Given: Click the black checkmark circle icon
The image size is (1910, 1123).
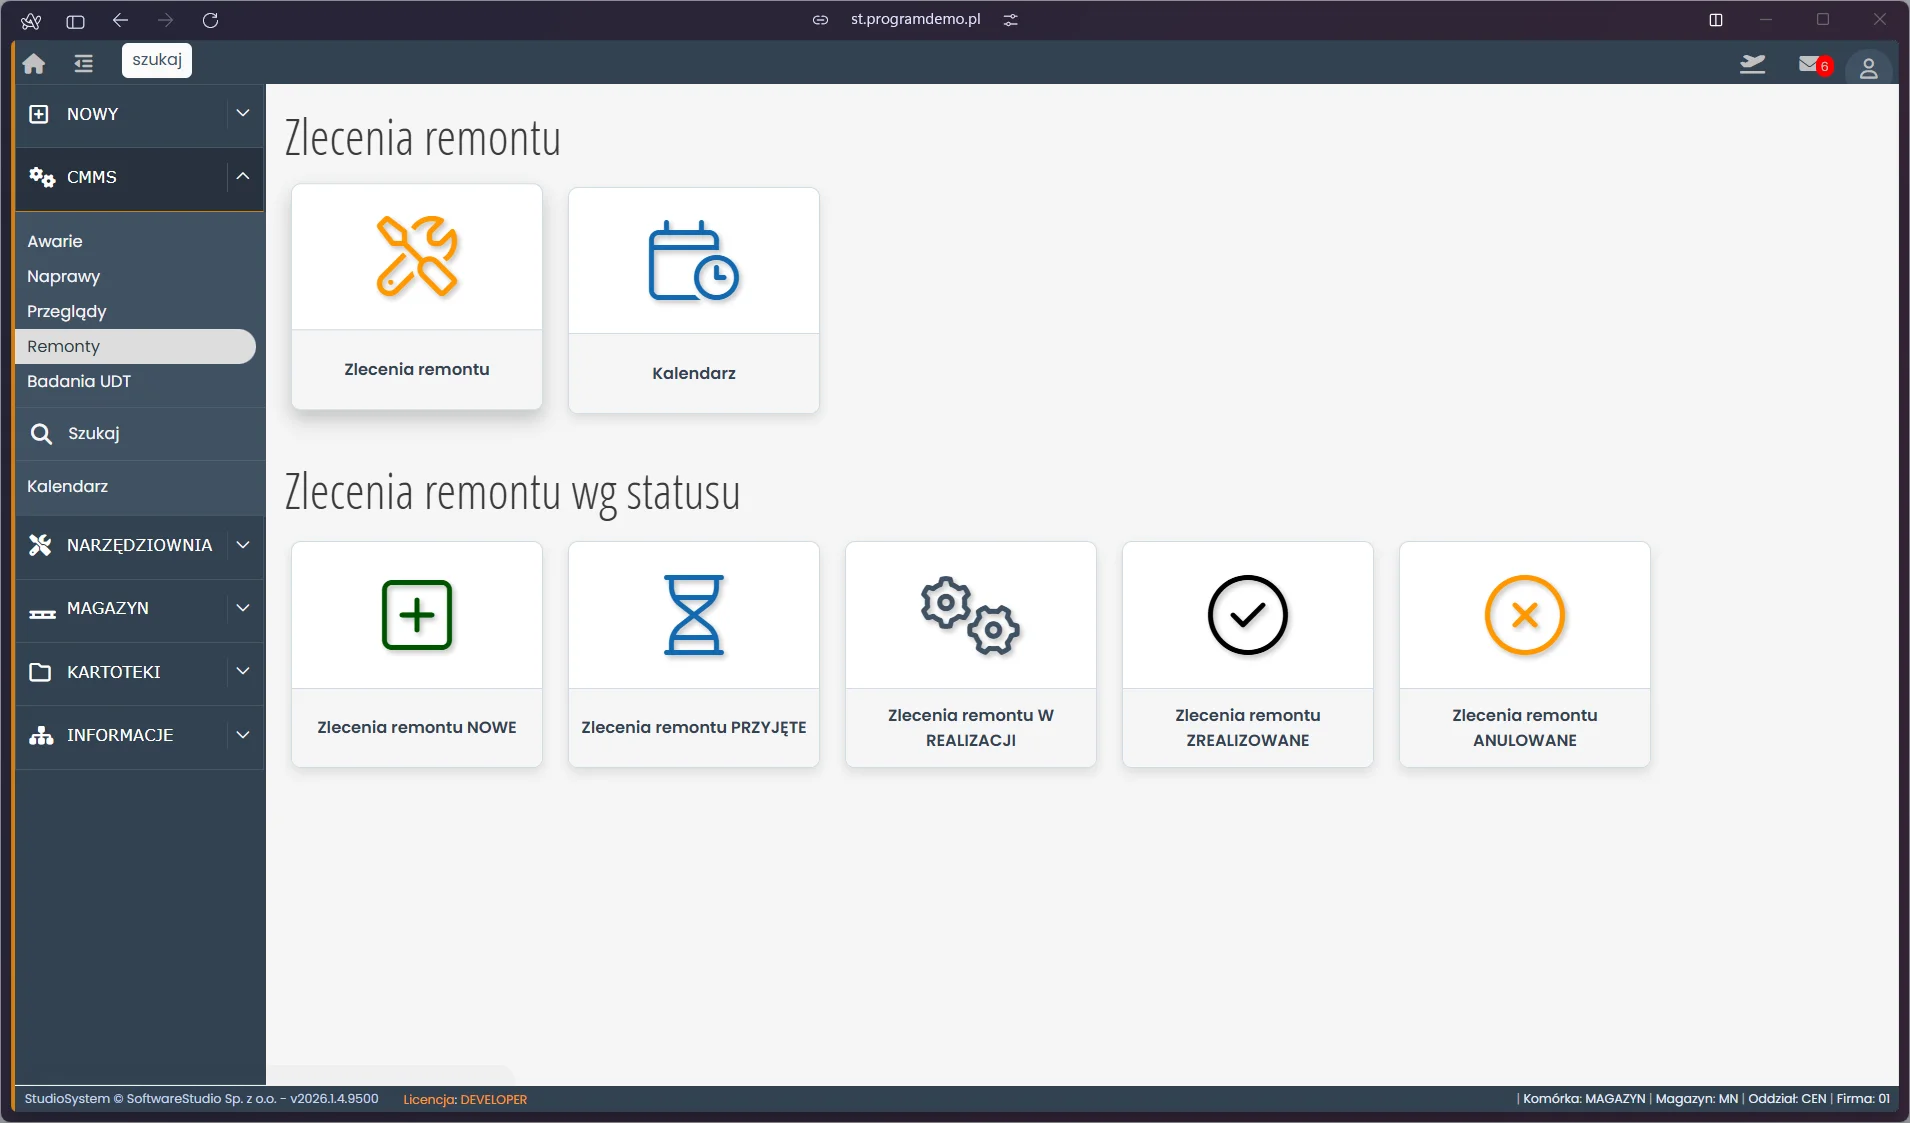Looking at the screenshot, I should pos(1248,615).
